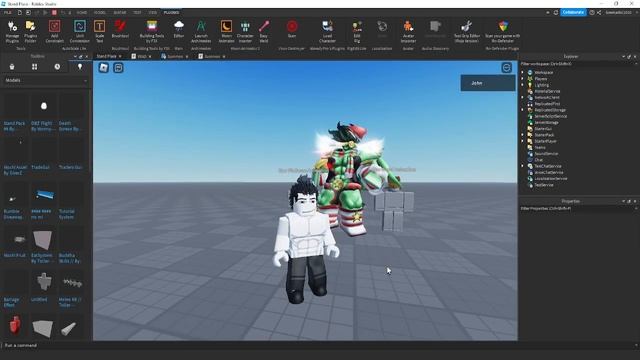Viewport: 640px width, 360px height.
Task: Open the Plugins Folder
Action: click(x=31, y=31)
